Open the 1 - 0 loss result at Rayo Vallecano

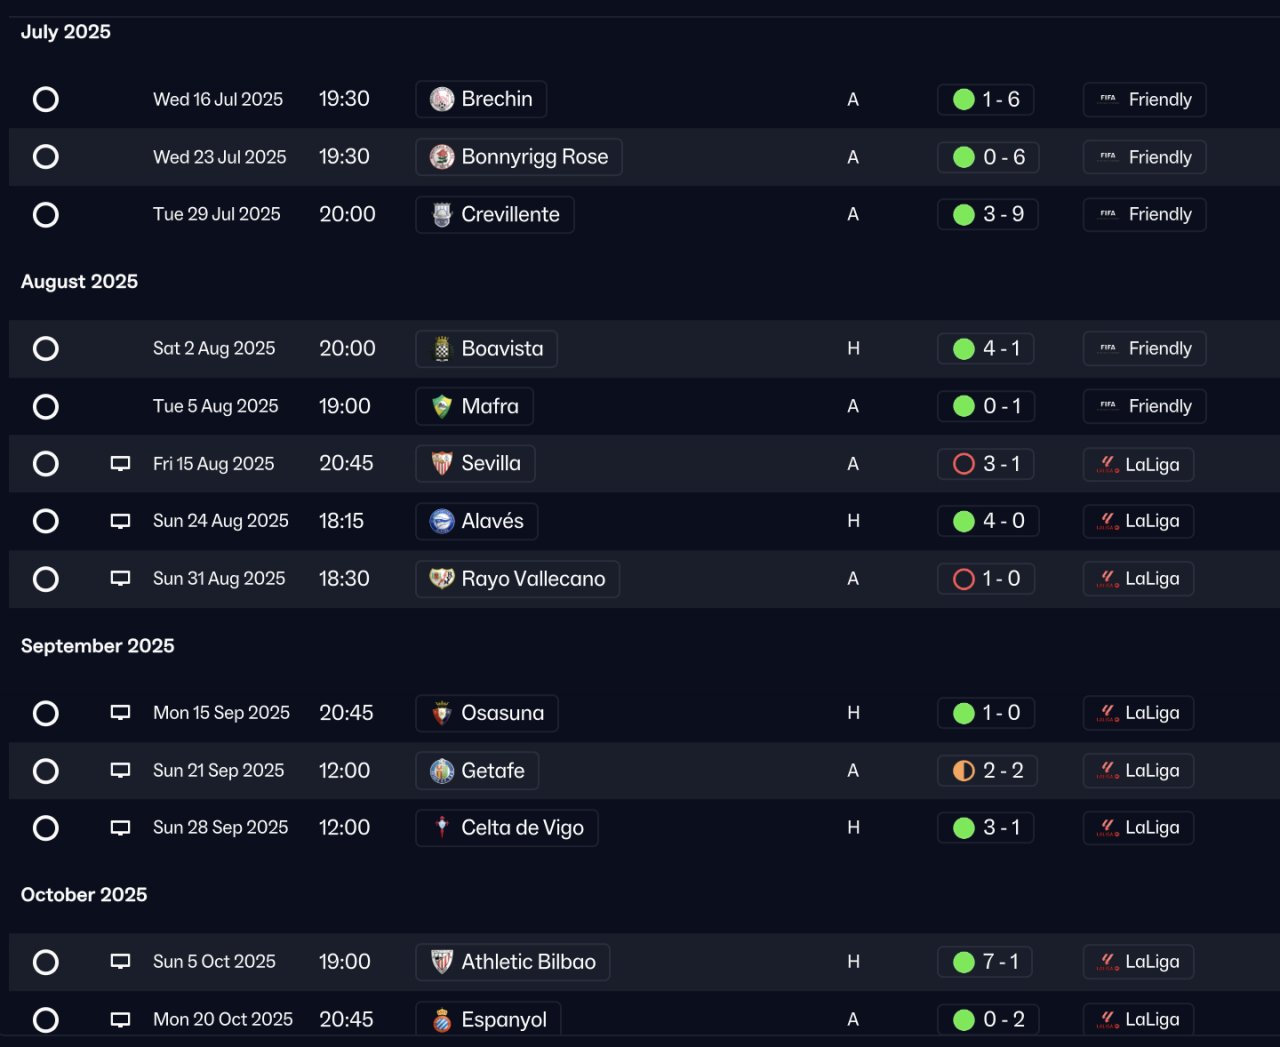[986, 579]
